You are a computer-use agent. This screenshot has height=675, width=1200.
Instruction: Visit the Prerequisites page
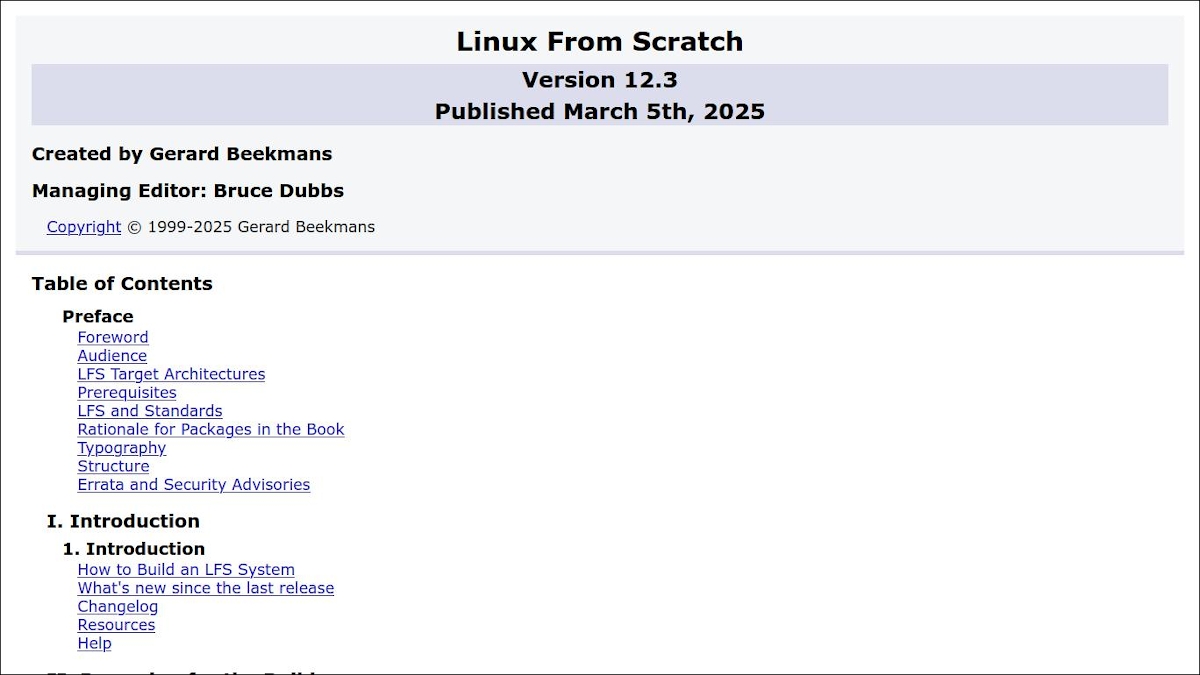coord(127,393)
